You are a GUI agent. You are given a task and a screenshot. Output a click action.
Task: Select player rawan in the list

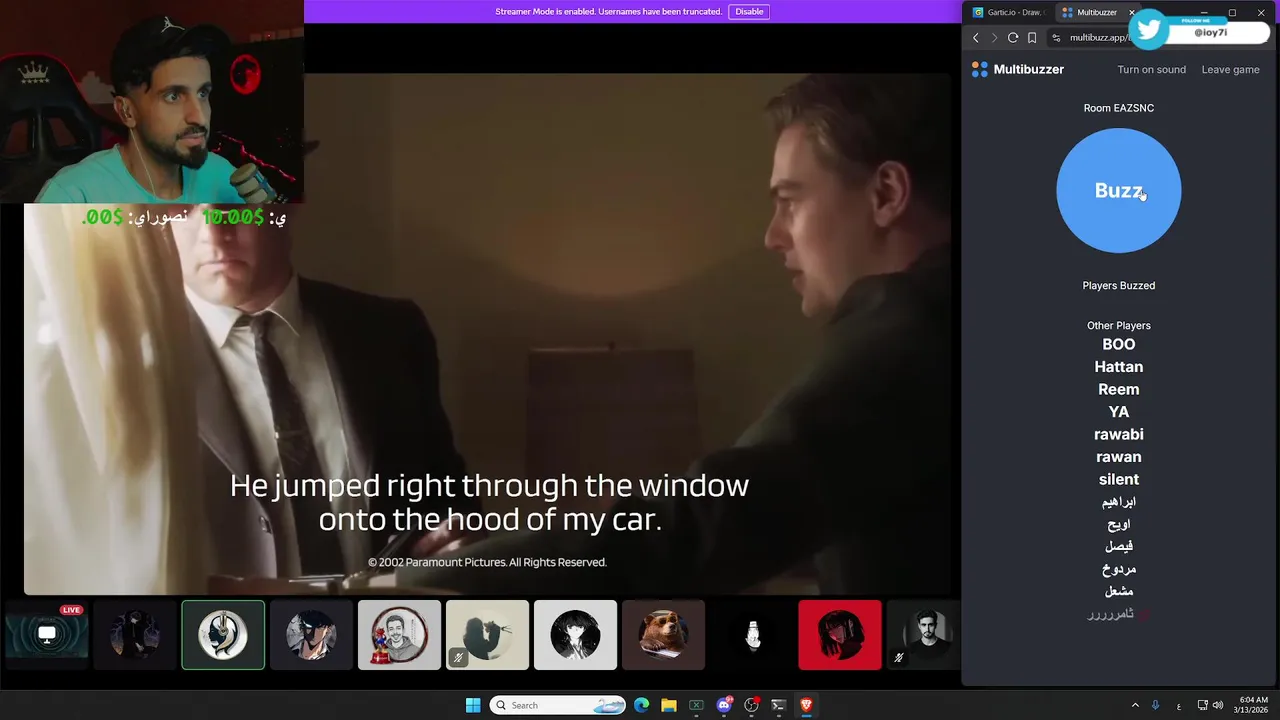(1118, 457)
